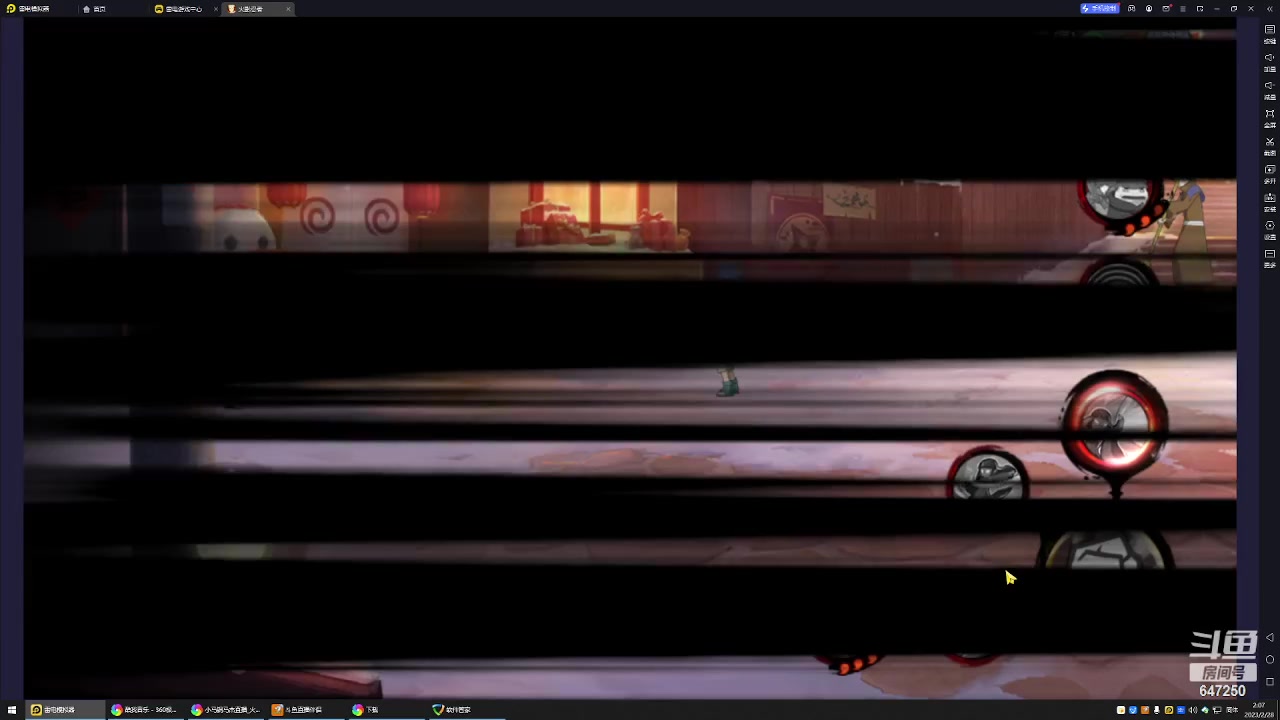1280x720 pixels.
Task: Switch to the 首页 home tab
Action: pos(95,8)
